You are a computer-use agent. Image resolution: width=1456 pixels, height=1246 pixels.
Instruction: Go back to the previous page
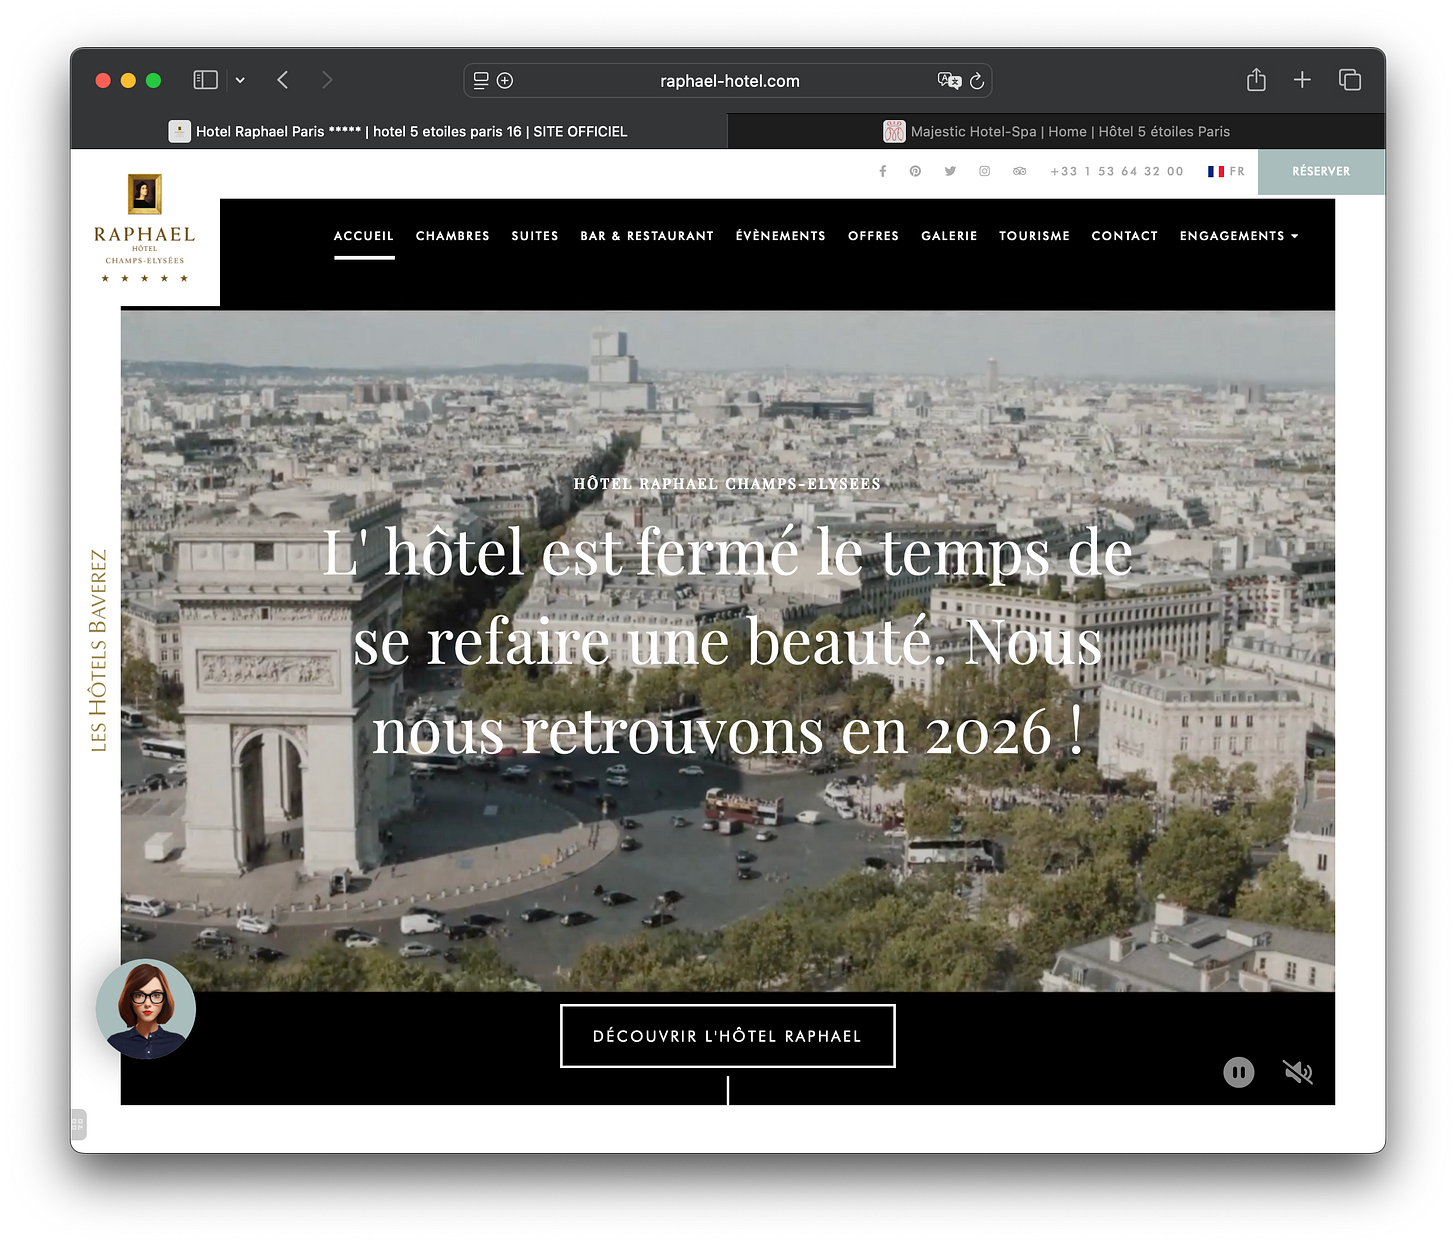[x=283, y=80]
